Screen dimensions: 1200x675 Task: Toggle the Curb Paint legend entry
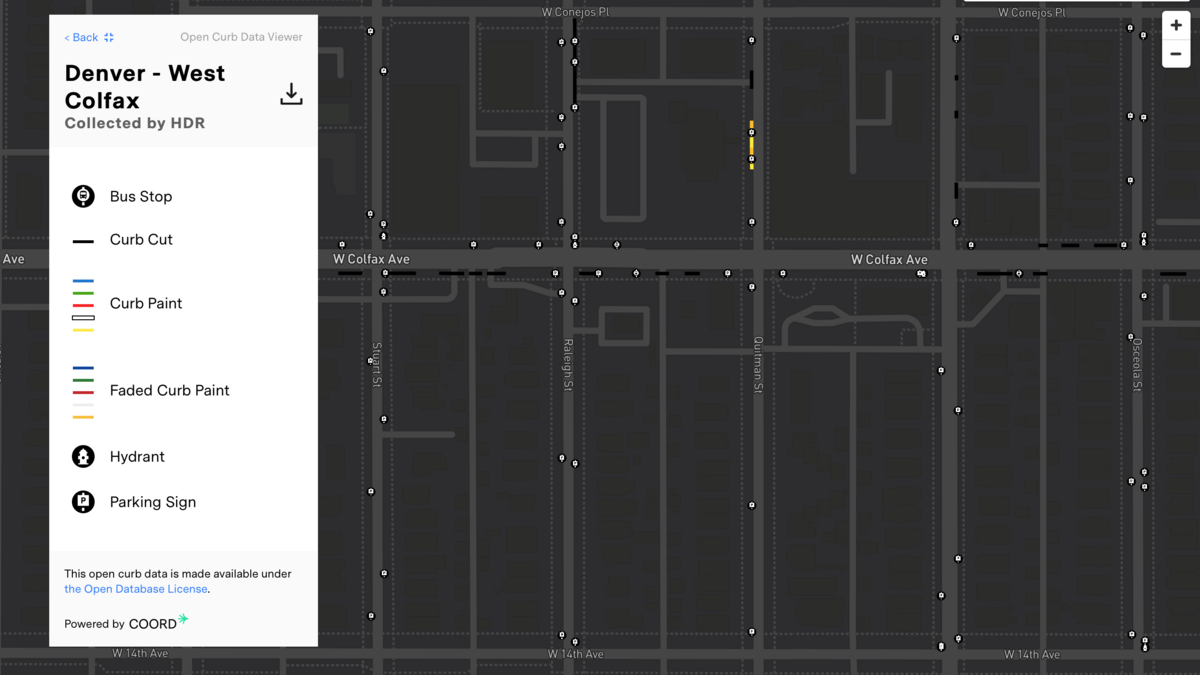[145, 303]
